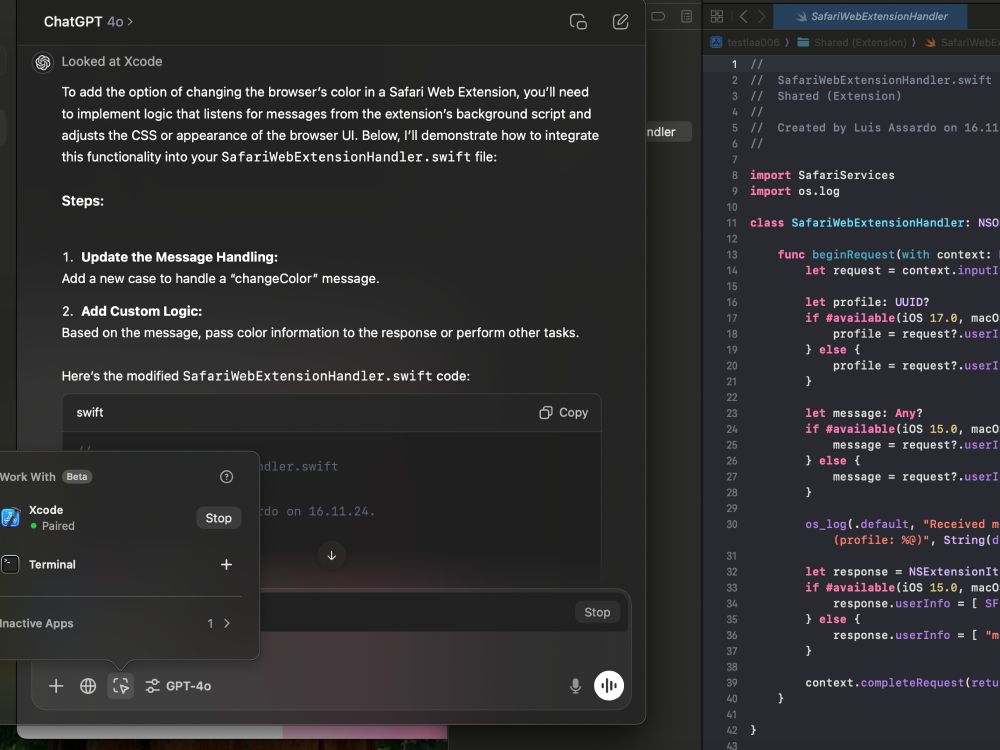
Task: Click line number 11 in Xcode gutter
Action: point(732,223)
